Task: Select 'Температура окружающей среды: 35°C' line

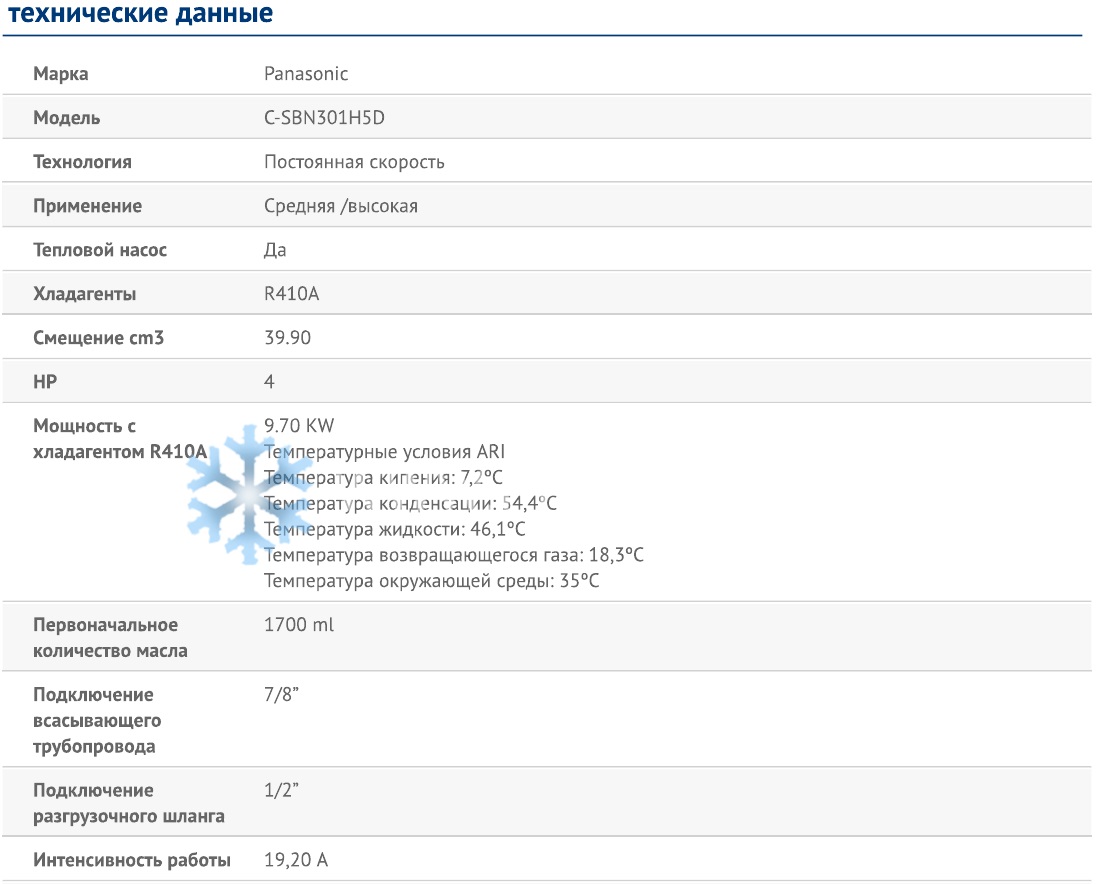Action: (432, 581)
